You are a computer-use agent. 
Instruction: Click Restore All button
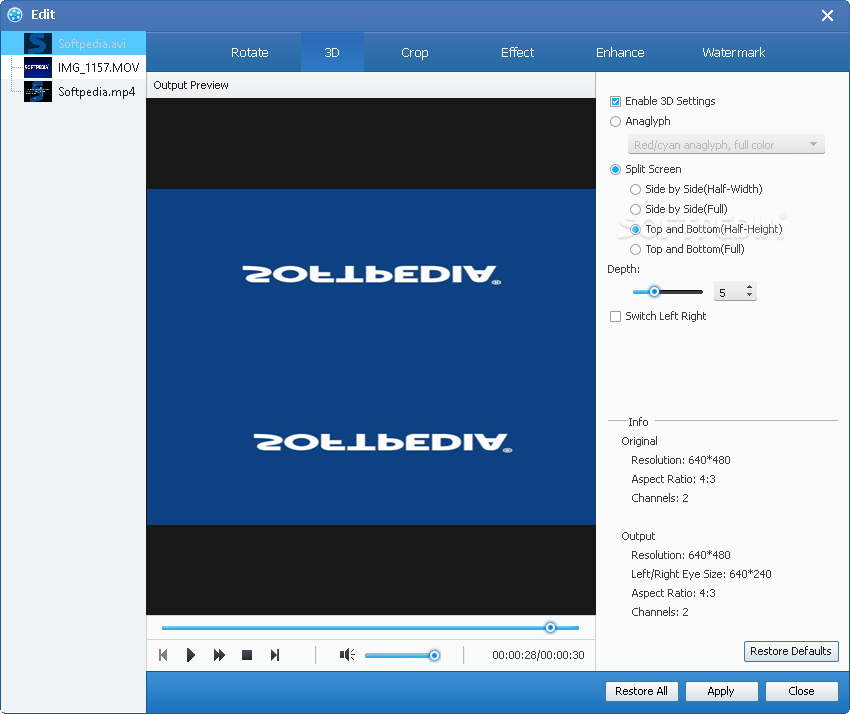click(x=641, y=691)
